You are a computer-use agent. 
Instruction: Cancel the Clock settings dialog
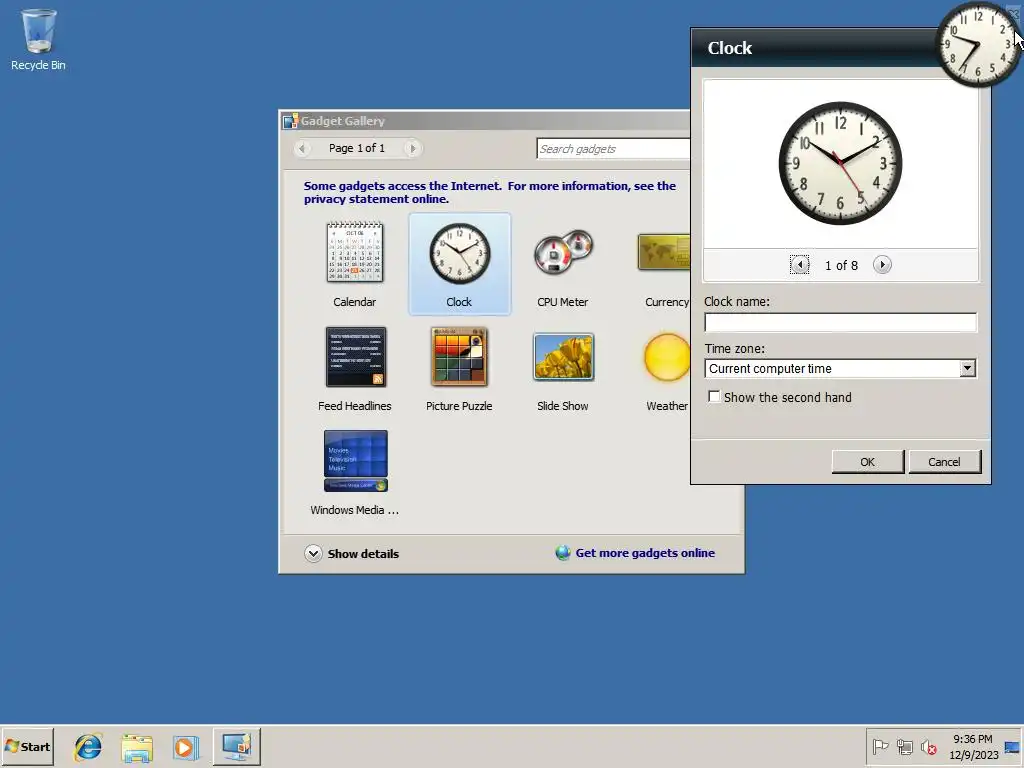point(944,462)
